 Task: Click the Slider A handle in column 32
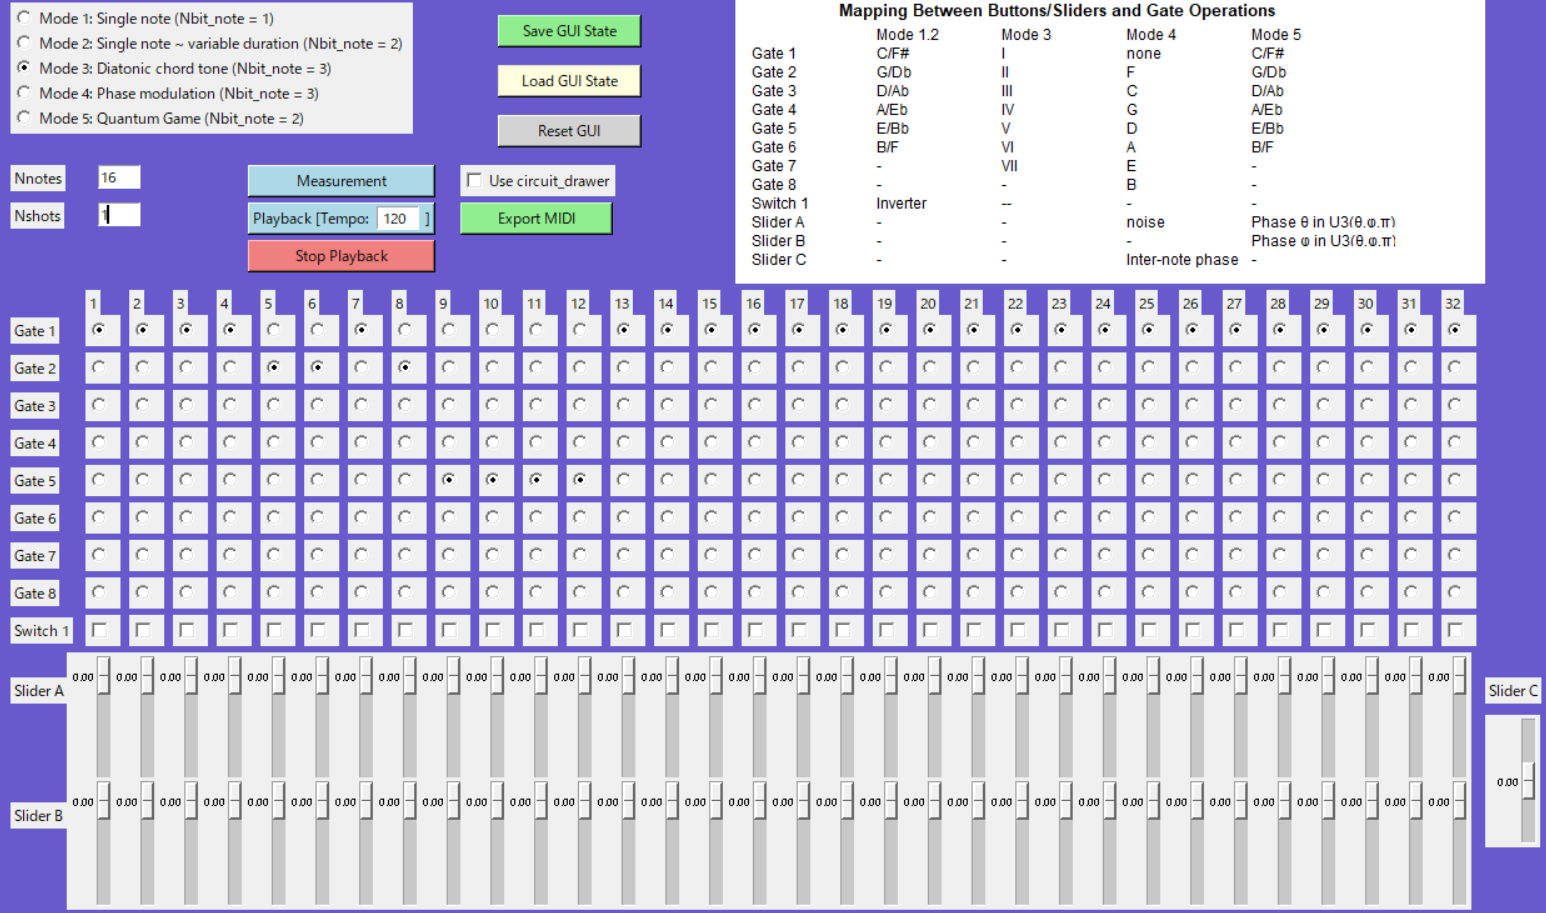click(x=1460, y=676)
